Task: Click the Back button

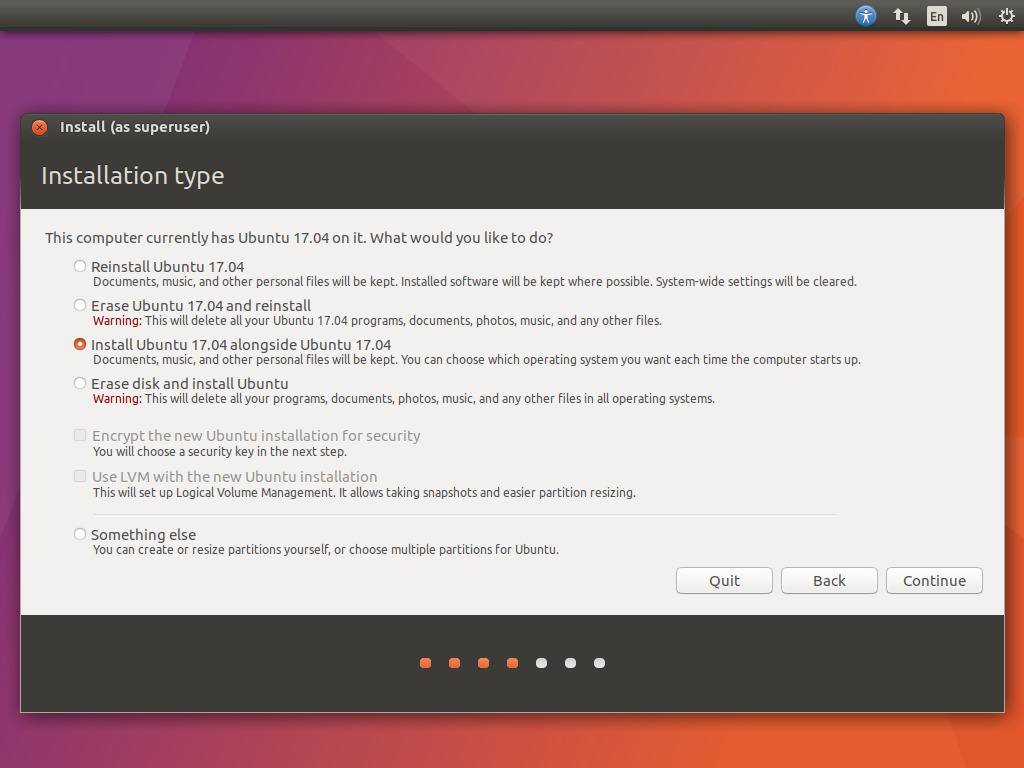Action: click(829, 581)
